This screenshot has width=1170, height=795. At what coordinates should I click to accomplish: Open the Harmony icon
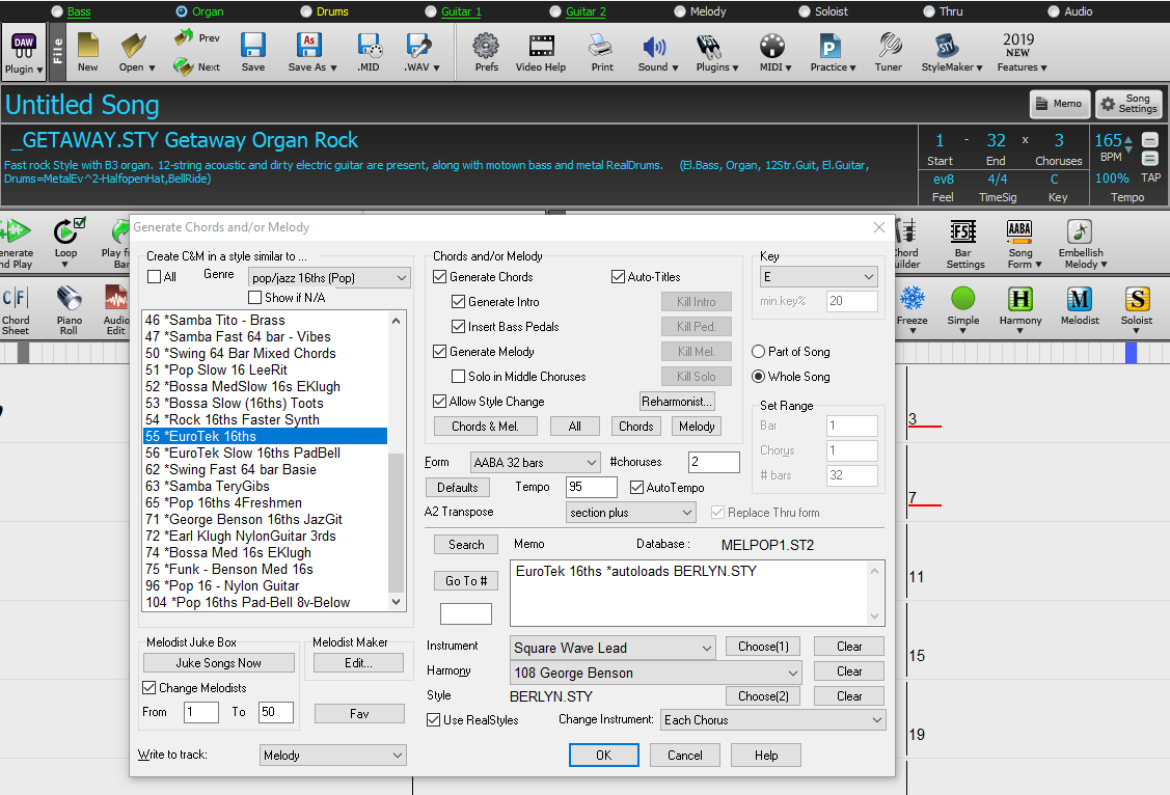(x=1020, y=305)
